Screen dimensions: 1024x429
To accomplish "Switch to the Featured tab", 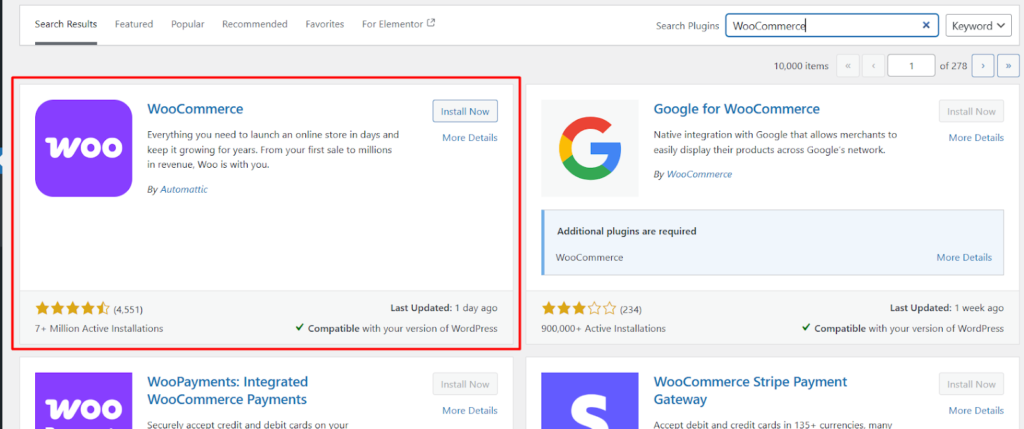I will [x=134, y=24].
